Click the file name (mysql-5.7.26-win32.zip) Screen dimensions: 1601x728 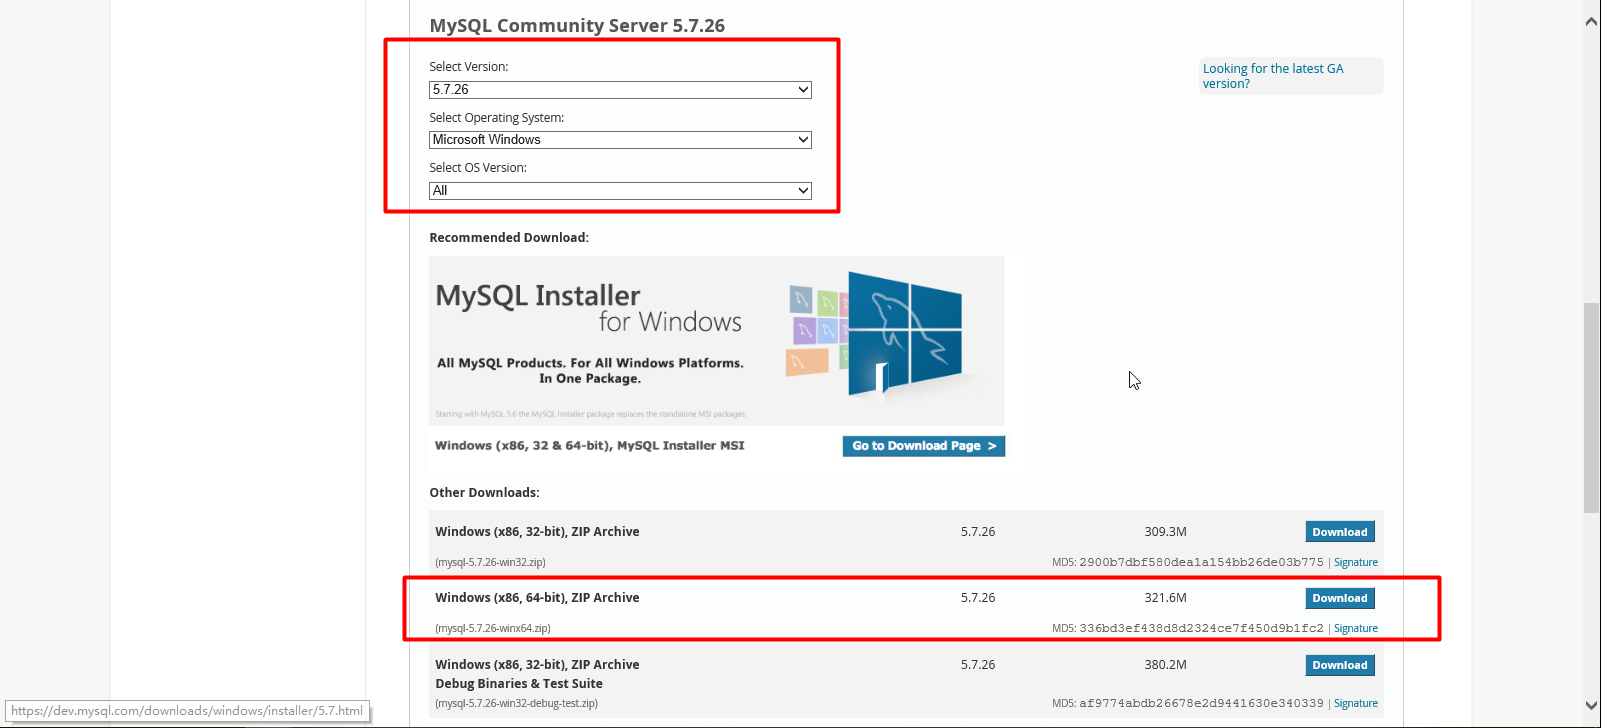[490, 563]
